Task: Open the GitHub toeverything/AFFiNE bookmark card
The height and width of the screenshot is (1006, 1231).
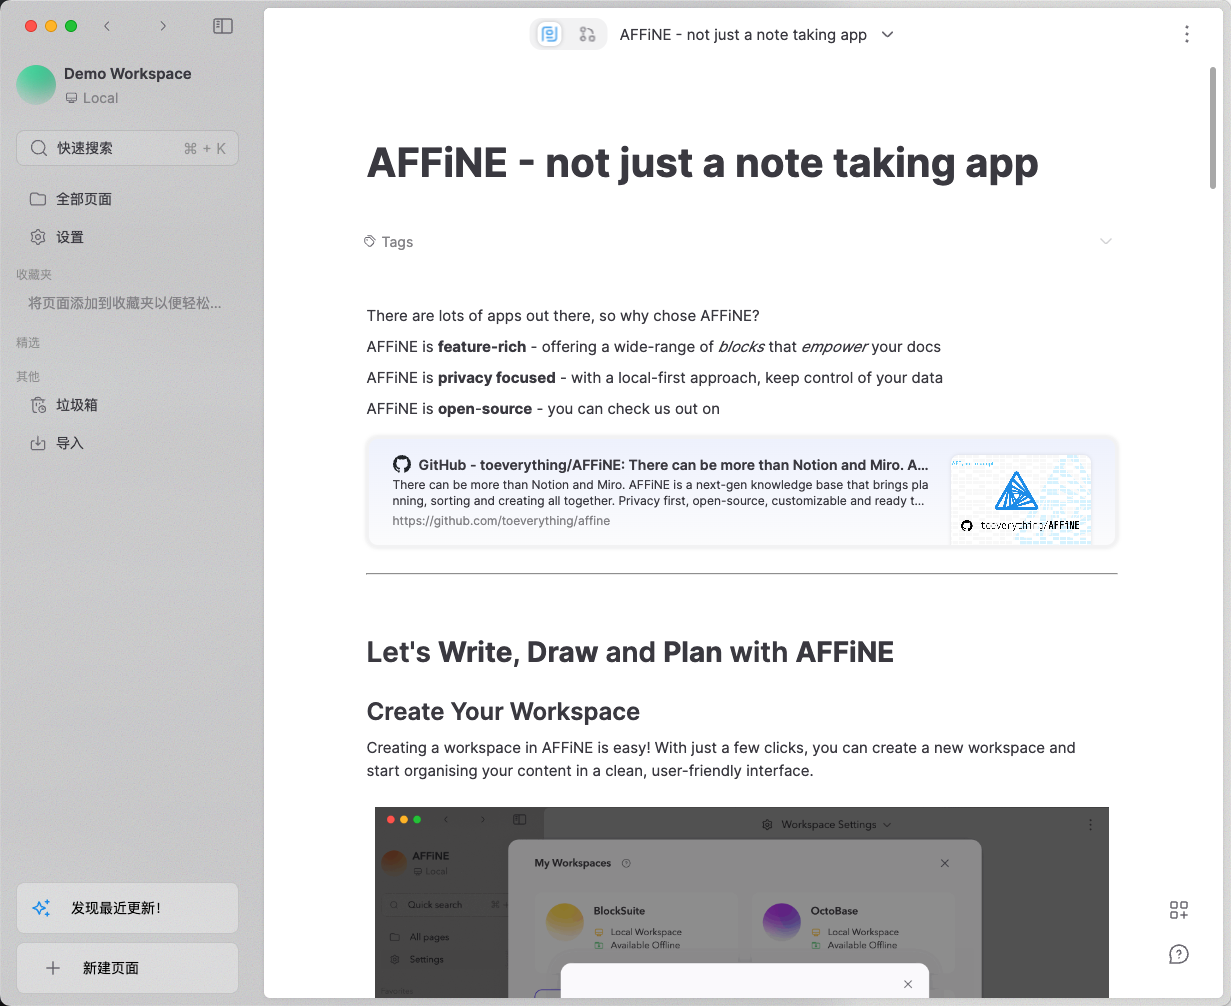Action: [x=741, y=491]
